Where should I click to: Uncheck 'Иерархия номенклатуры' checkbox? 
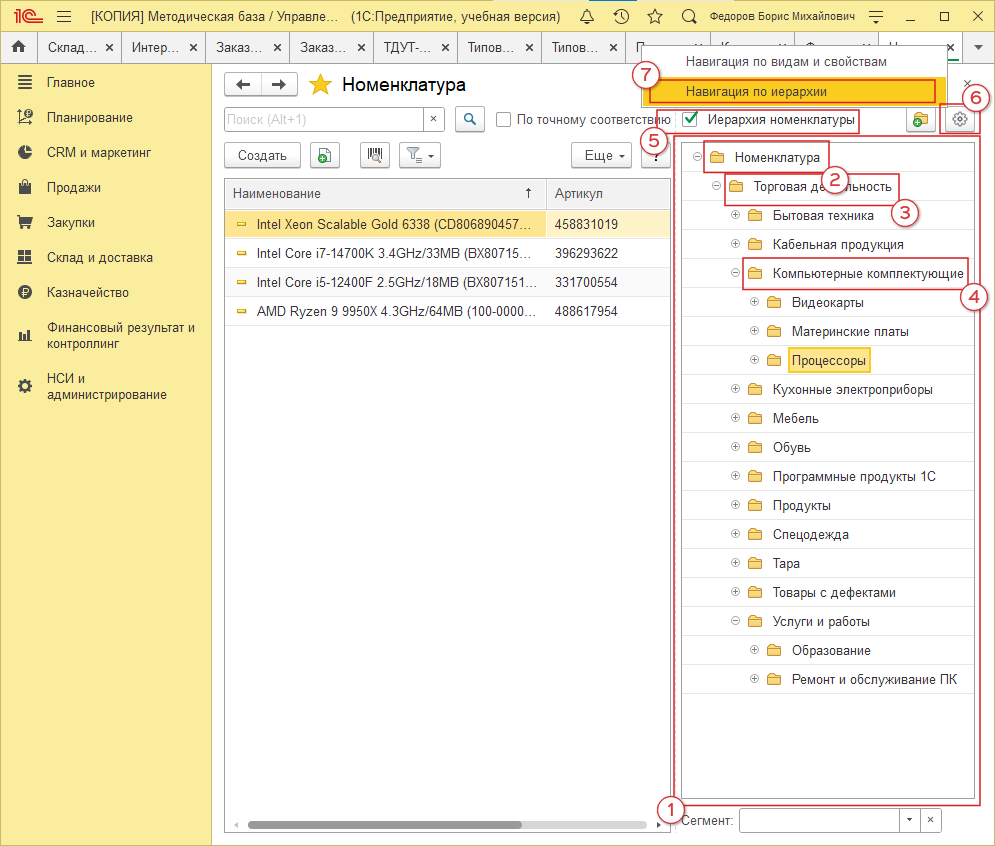pos(691,120)
